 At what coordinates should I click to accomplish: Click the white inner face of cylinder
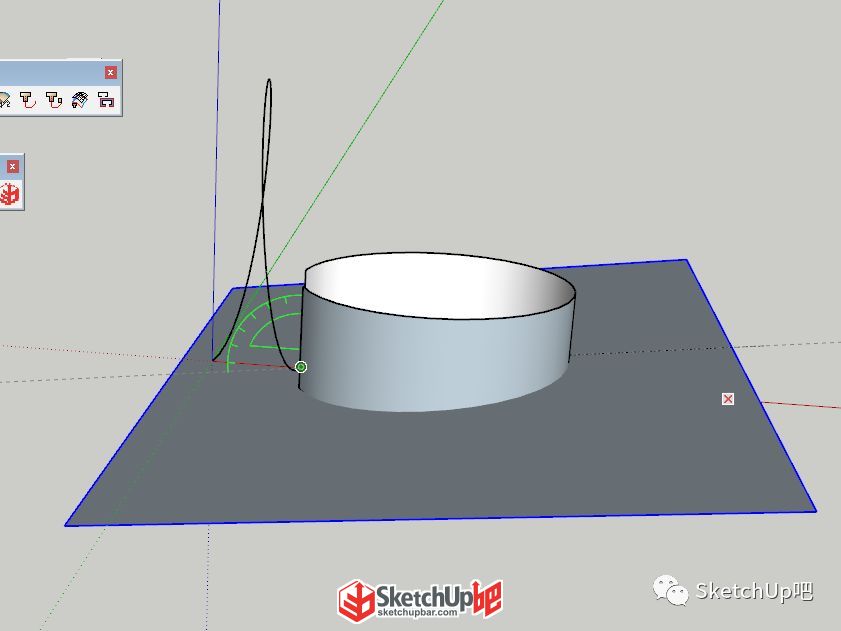click(x=440, y=287)
